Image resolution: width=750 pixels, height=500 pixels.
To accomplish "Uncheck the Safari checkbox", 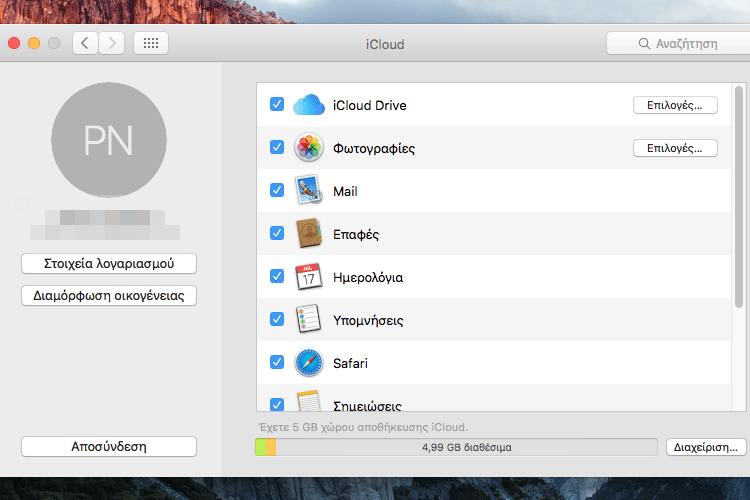I will (x=277, y=362).
